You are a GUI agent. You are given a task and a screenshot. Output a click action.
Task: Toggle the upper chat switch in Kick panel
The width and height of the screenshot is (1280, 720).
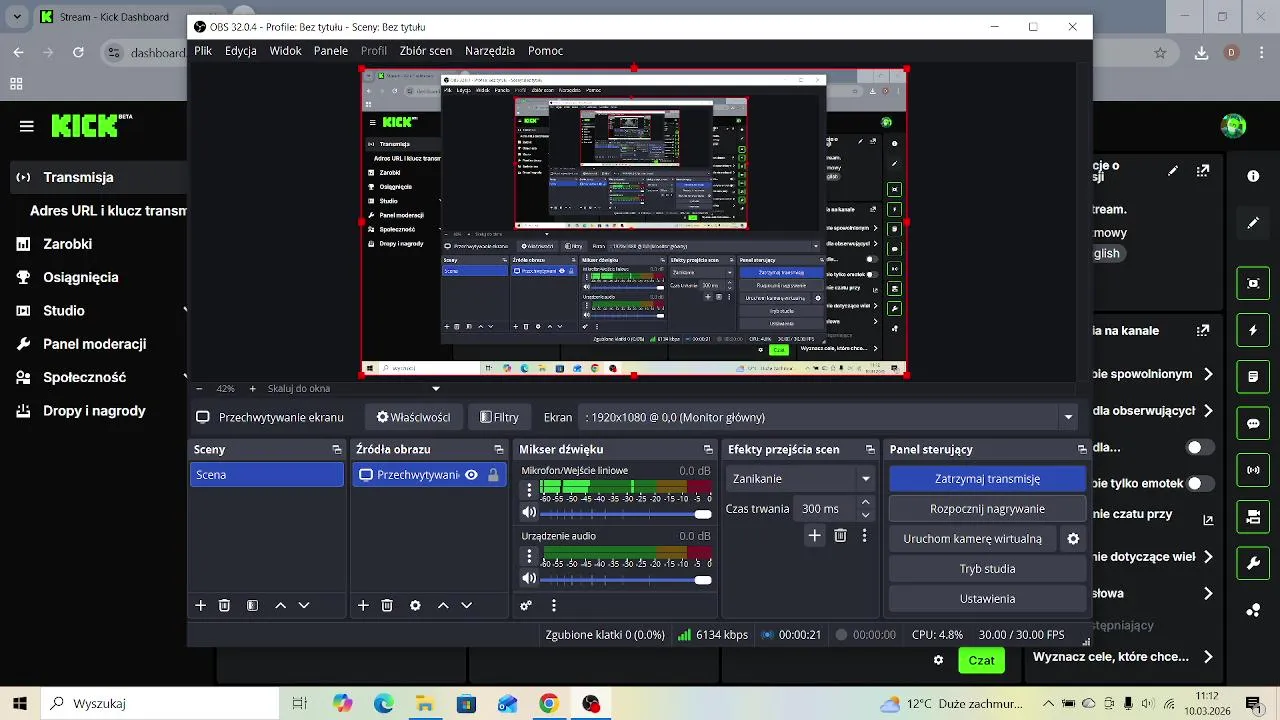(x=1200, y=447)
